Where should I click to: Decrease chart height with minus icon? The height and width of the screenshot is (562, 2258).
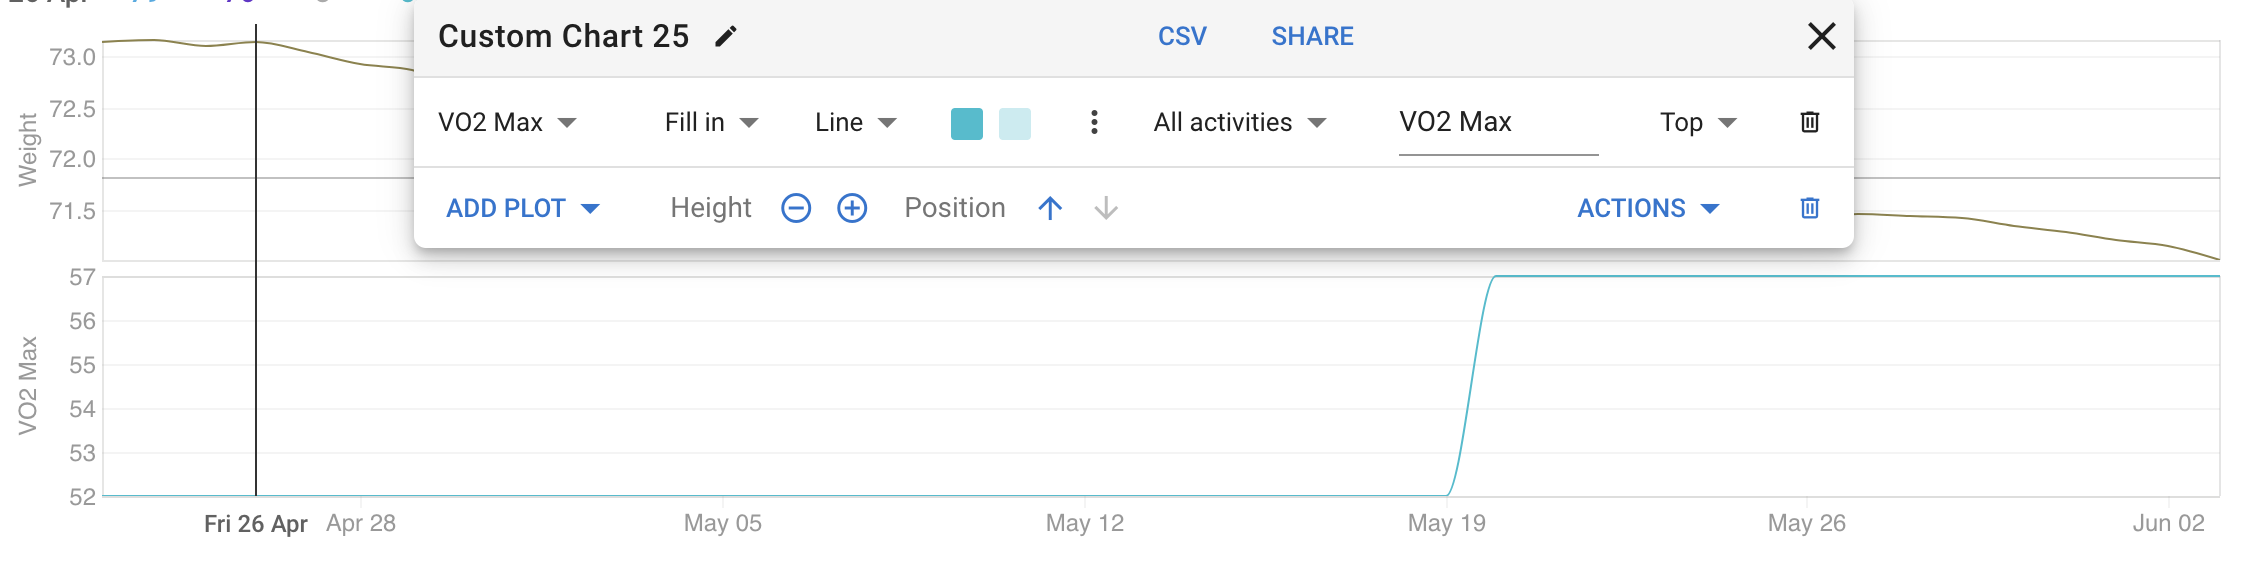point(796,208)
